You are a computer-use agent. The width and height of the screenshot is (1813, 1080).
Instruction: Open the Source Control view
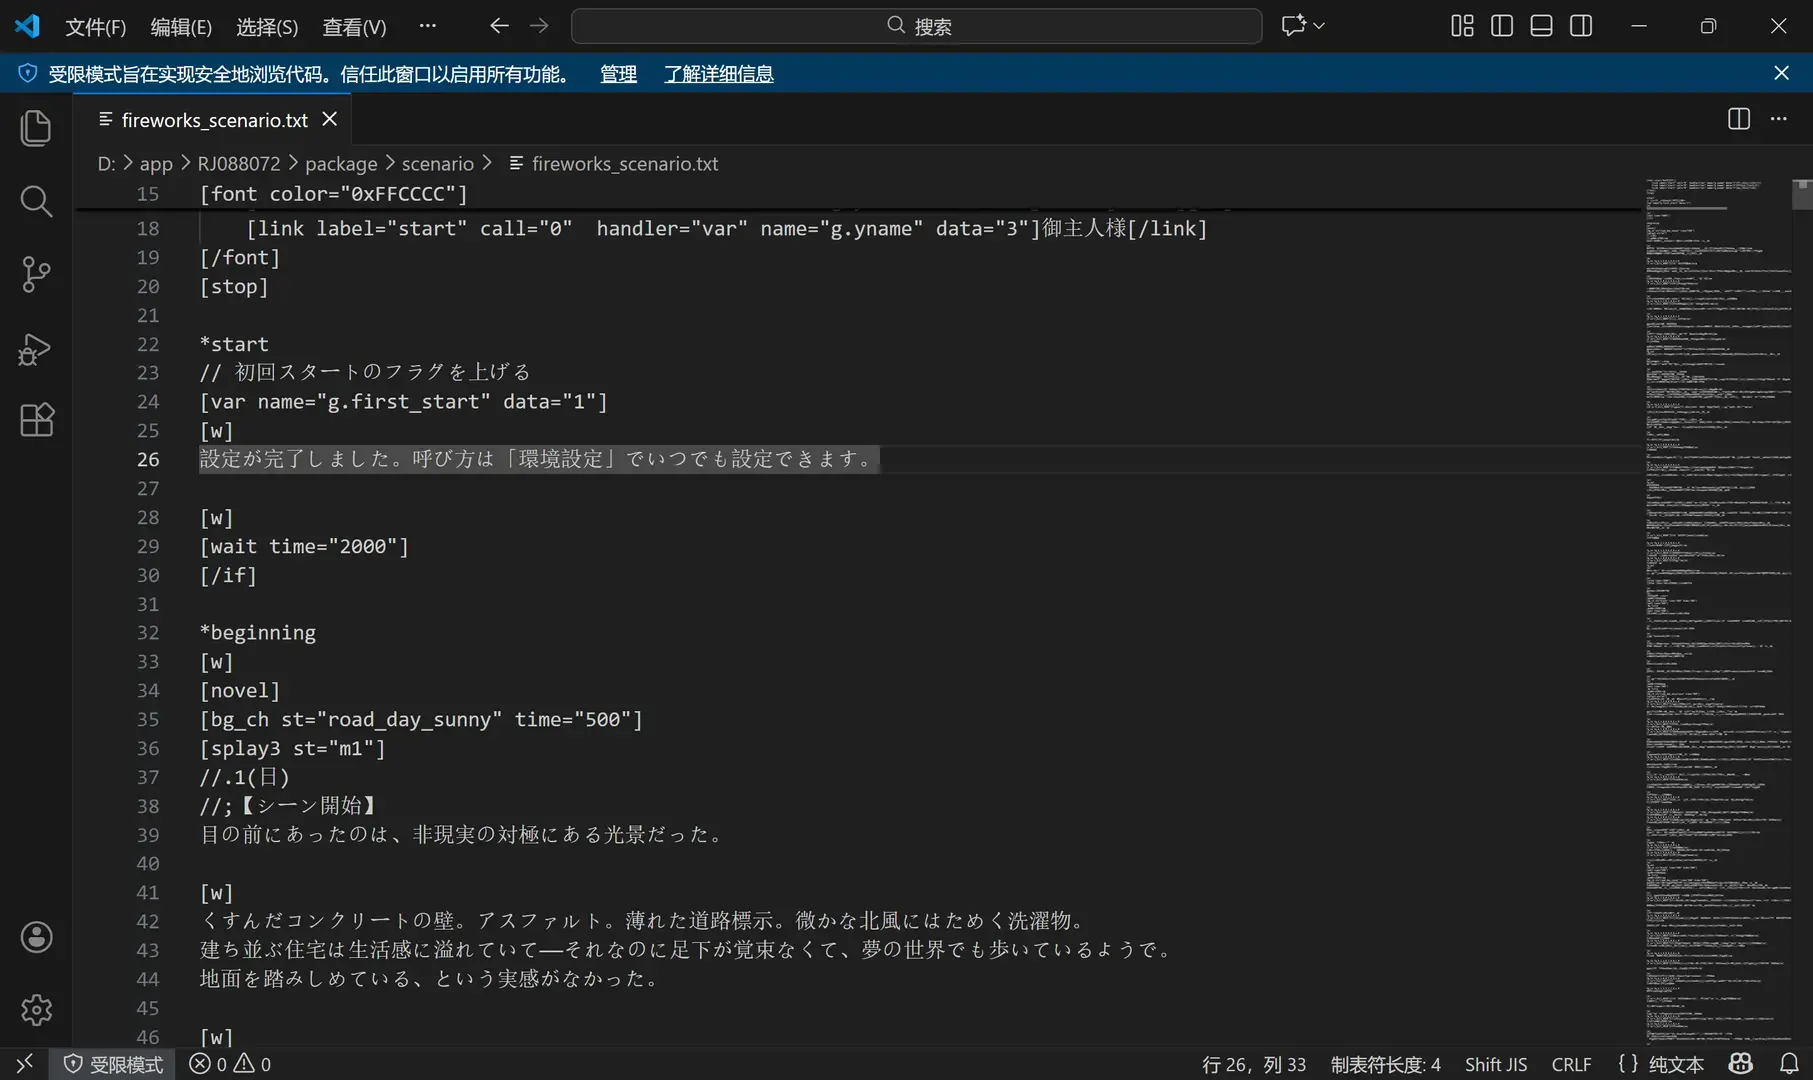click(x=36, y=274)
